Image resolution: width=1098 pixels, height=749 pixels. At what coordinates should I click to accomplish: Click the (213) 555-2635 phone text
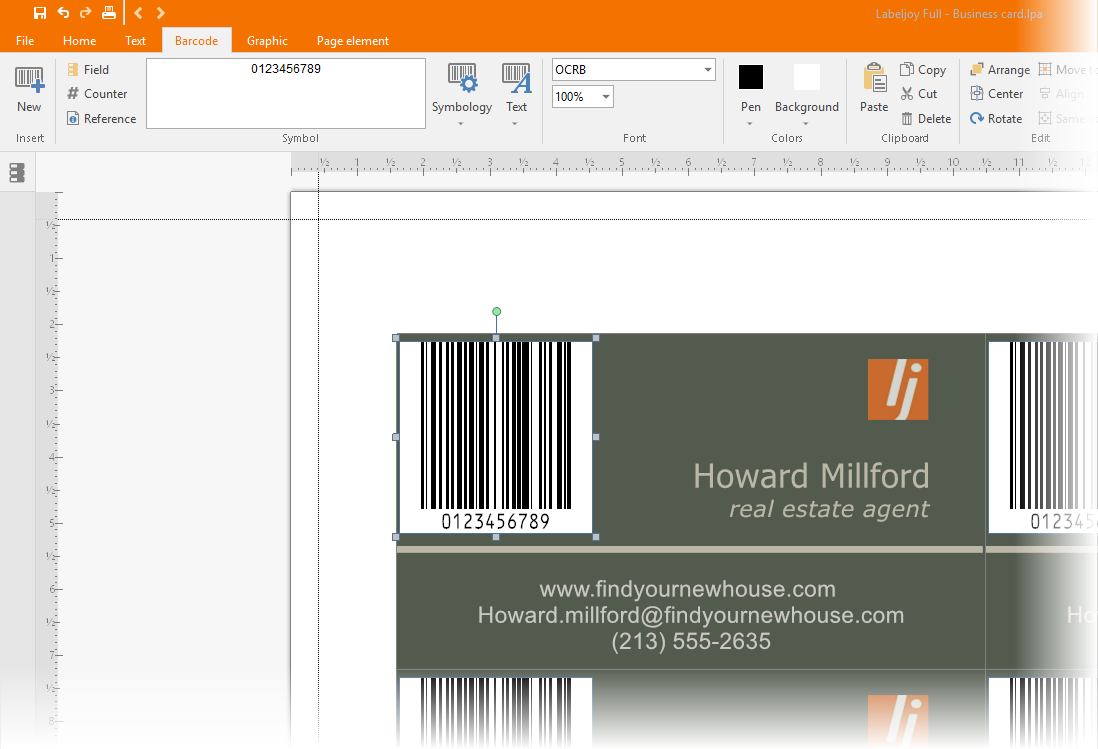691,641
